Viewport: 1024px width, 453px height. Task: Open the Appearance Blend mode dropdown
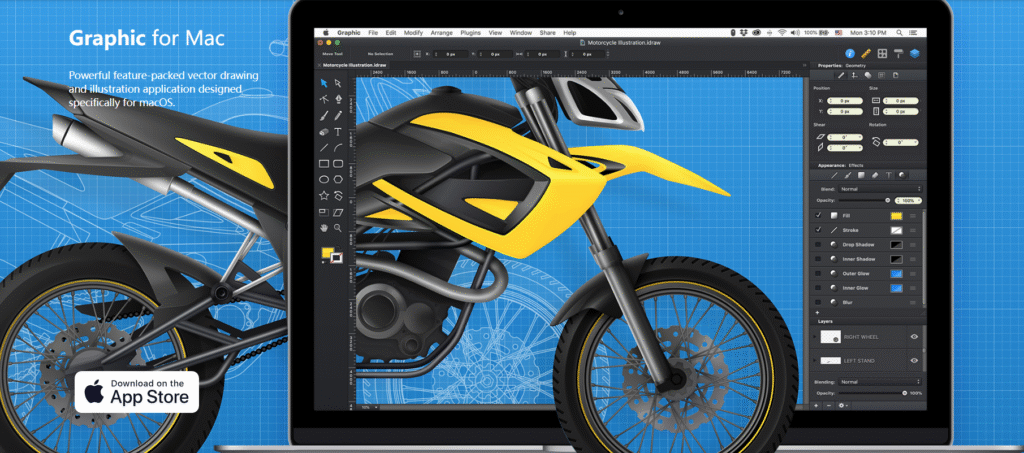point(880,189)
